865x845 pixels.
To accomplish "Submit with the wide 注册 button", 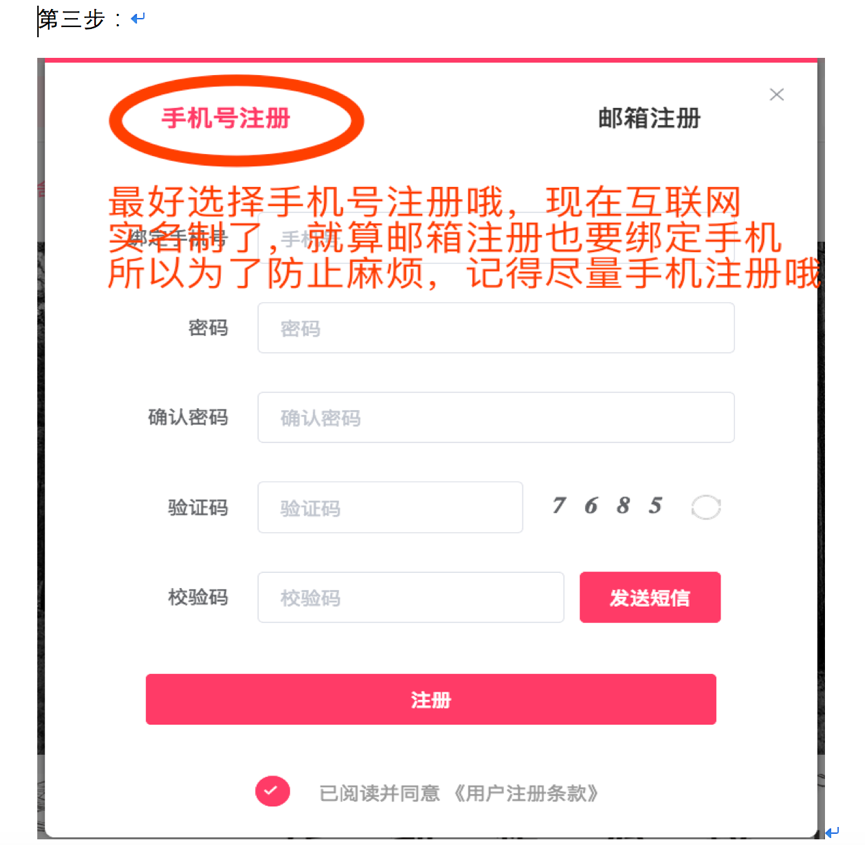I will [431, 699].
